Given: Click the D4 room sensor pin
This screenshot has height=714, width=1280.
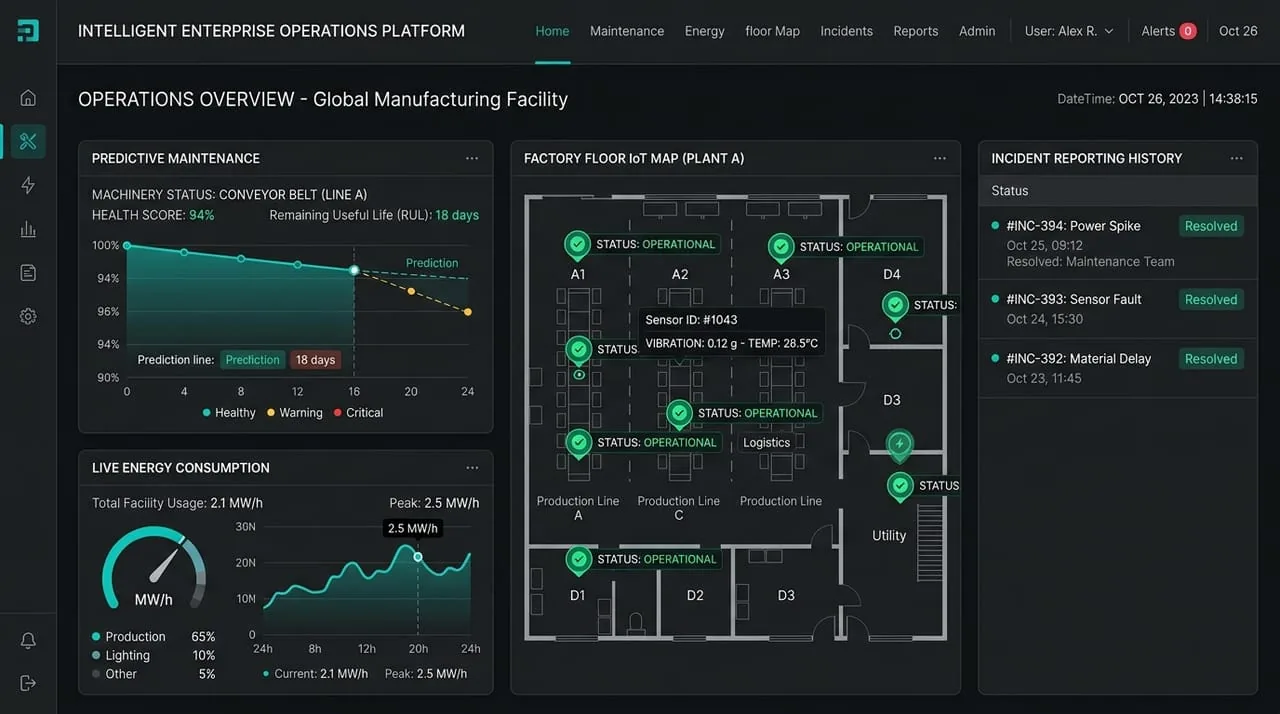Looking at the screenshot, I should pyautogui.click(x=895, y=305).
